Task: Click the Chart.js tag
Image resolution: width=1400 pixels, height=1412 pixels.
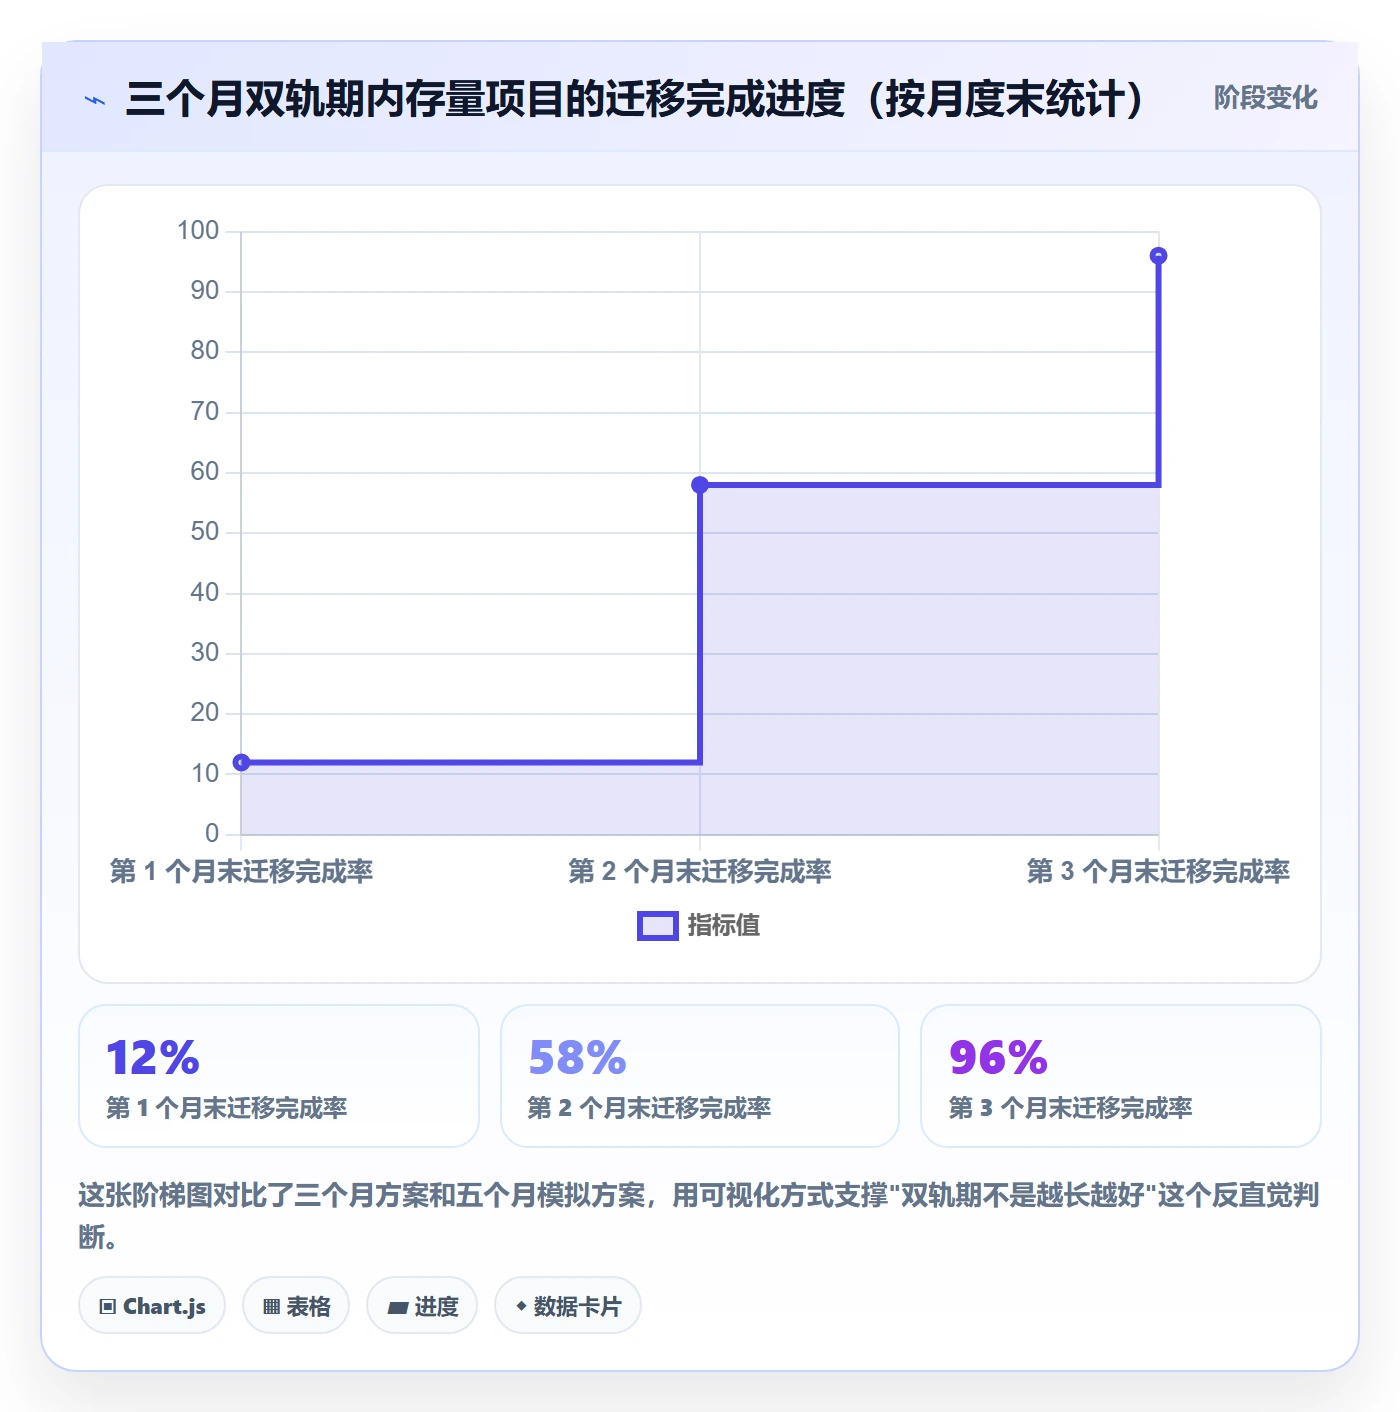Action: point(152,1306)
